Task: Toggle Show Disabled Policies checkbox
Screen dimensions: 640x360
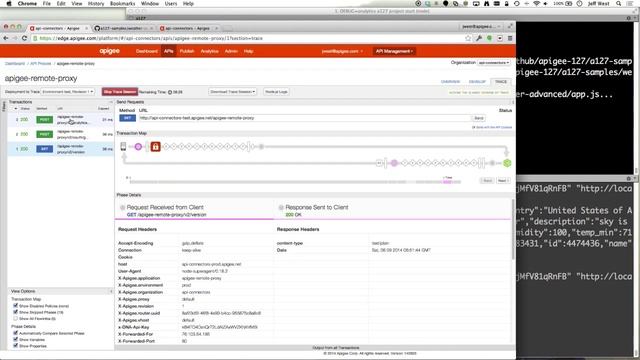Action: tap(16, 306)
